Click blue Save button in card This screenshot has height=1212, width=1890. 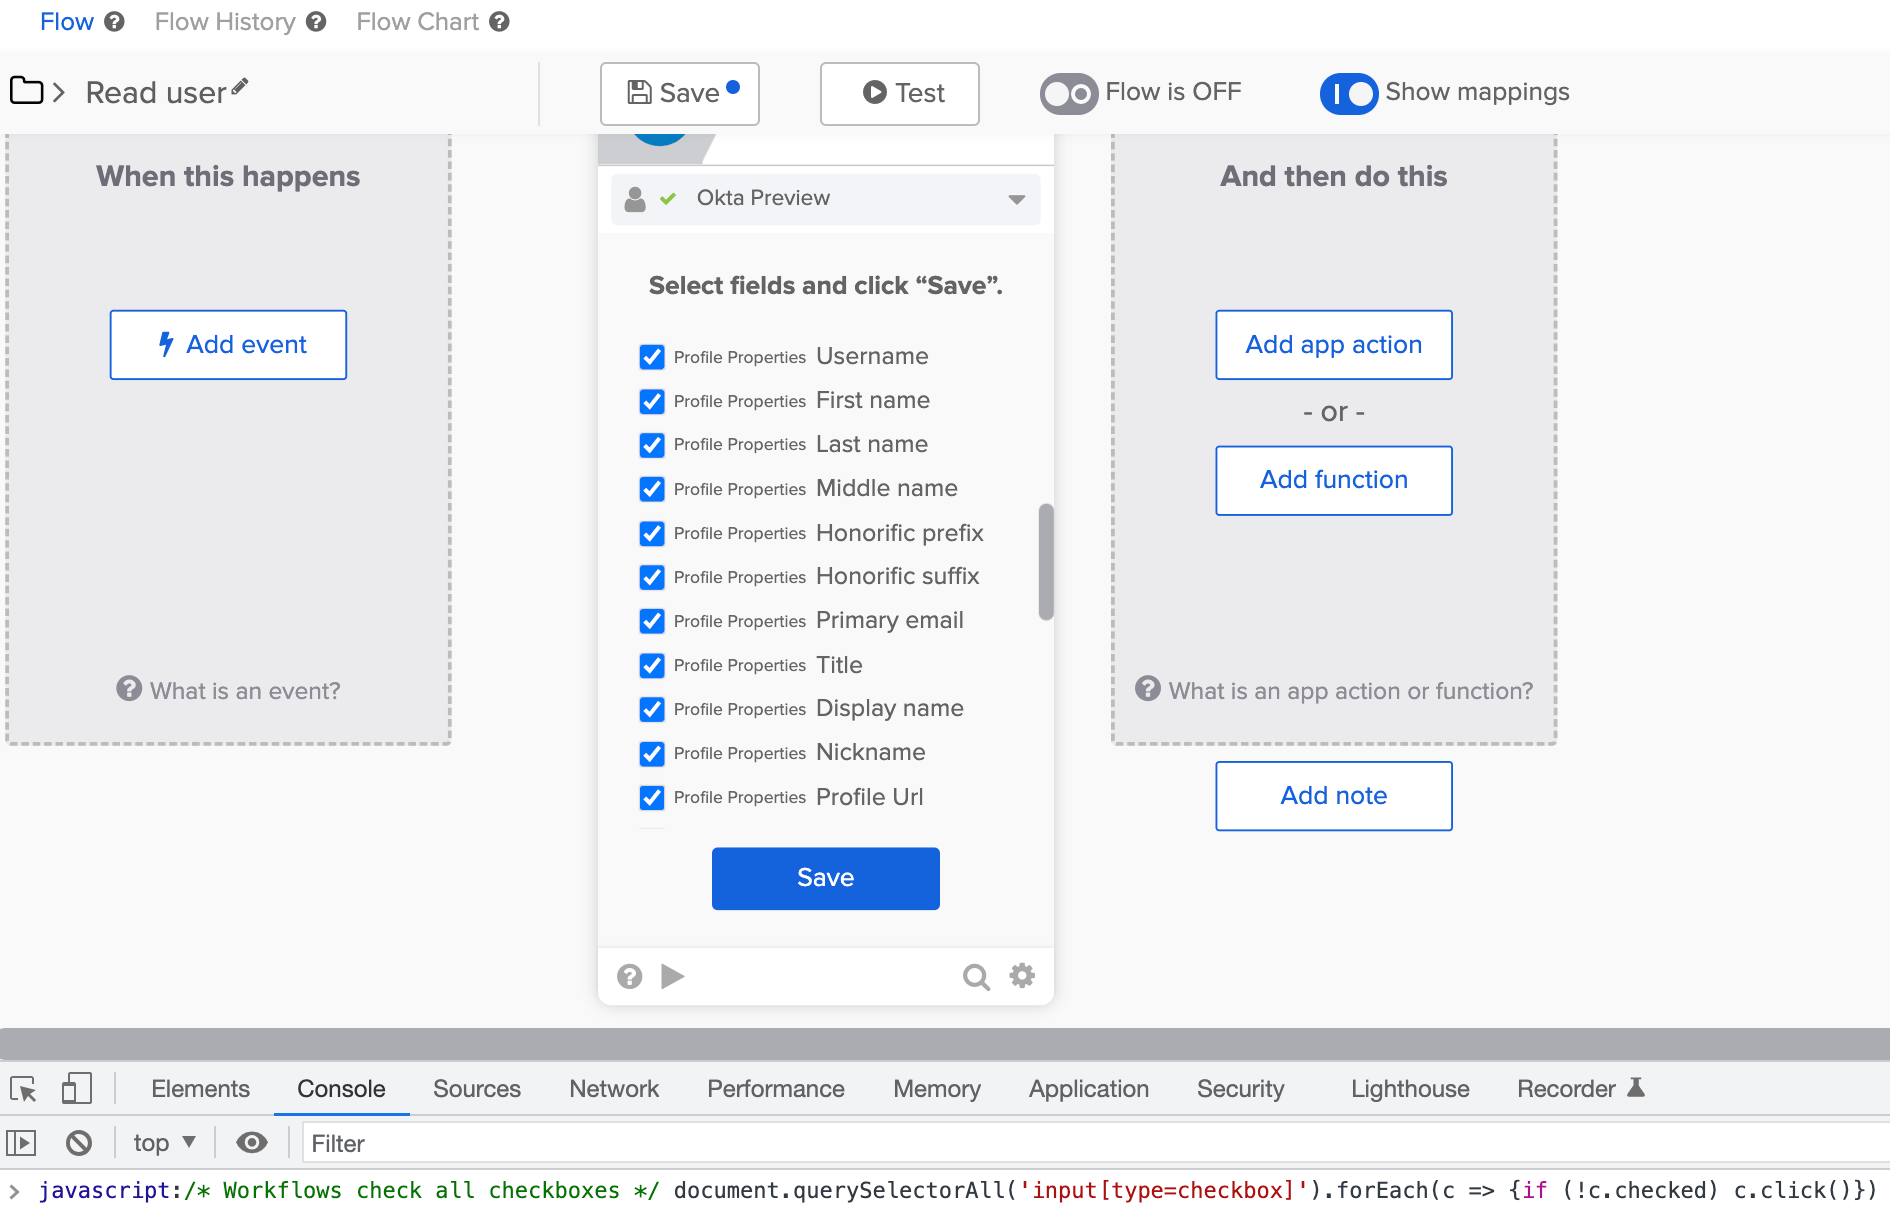tap(826, 879)
